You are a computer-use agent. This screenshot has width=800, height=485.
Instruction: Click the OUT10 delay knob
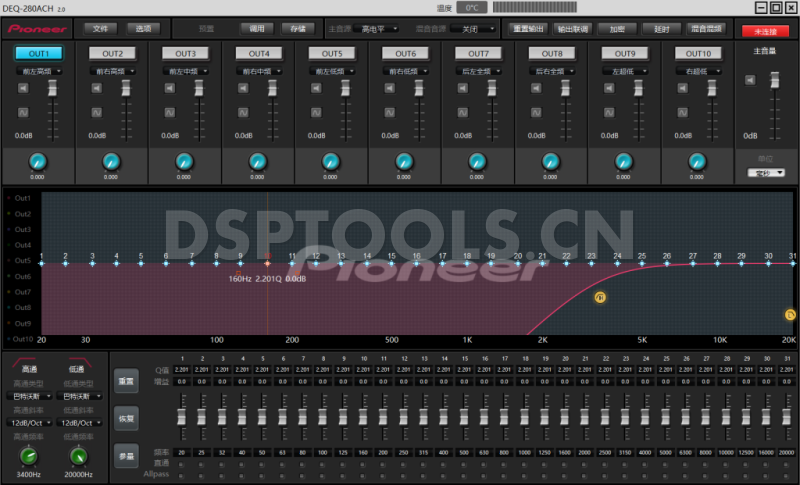click(697, 161)
